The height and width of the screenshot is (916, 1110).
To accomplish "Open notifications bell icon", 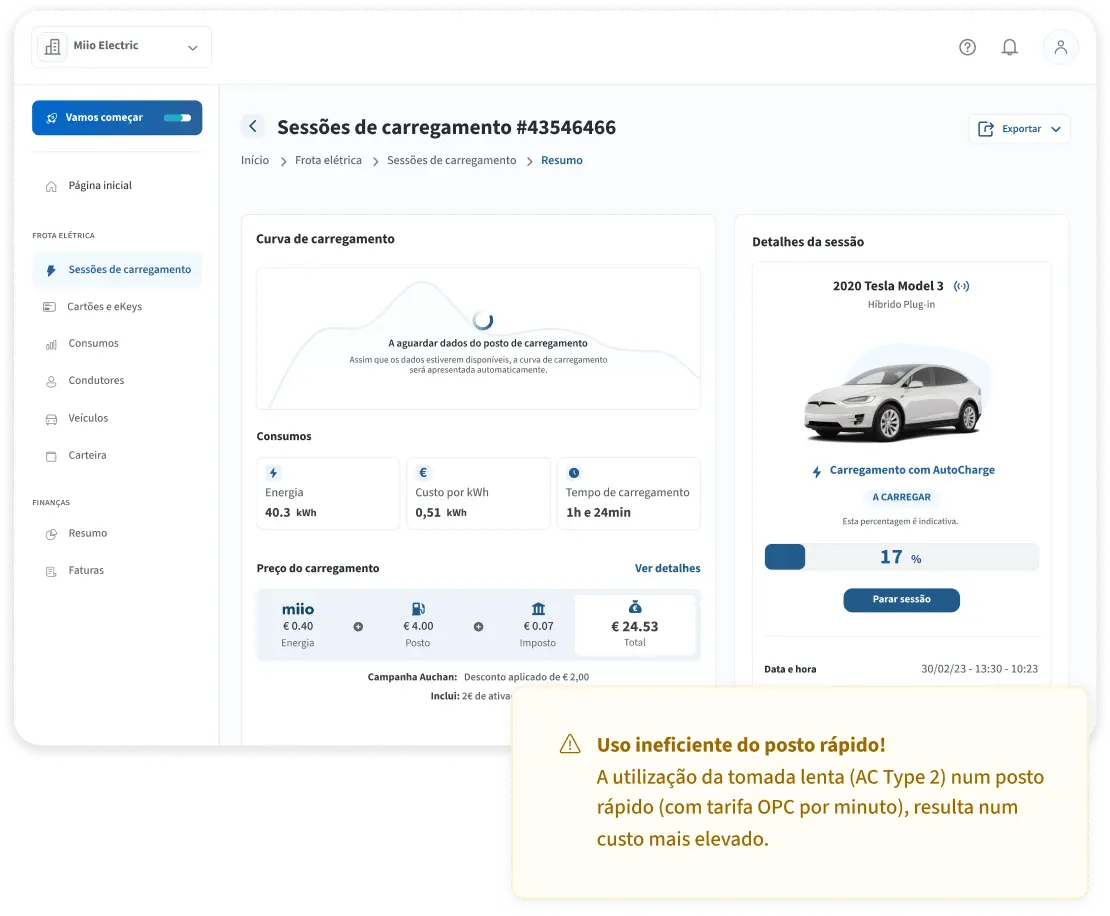I will coord(1010,47).
